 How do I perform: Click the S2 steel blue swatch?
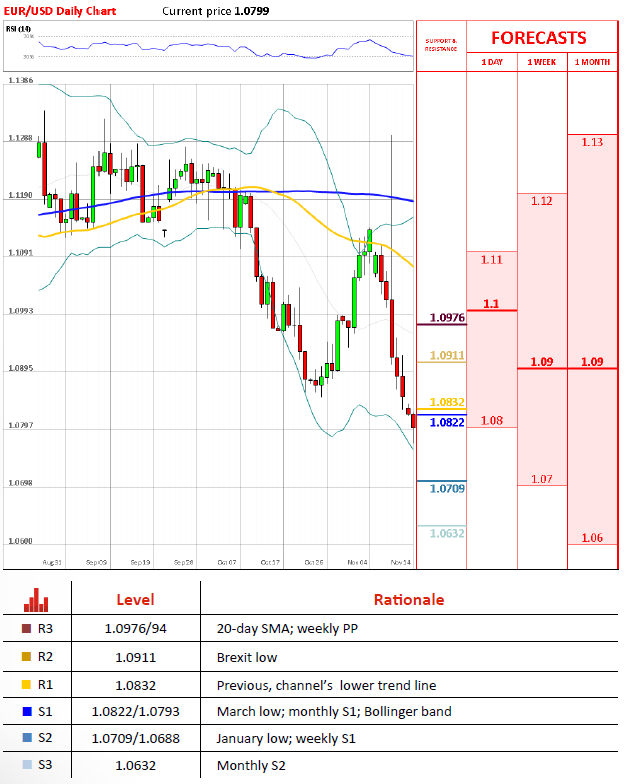[x=26, y=738]
